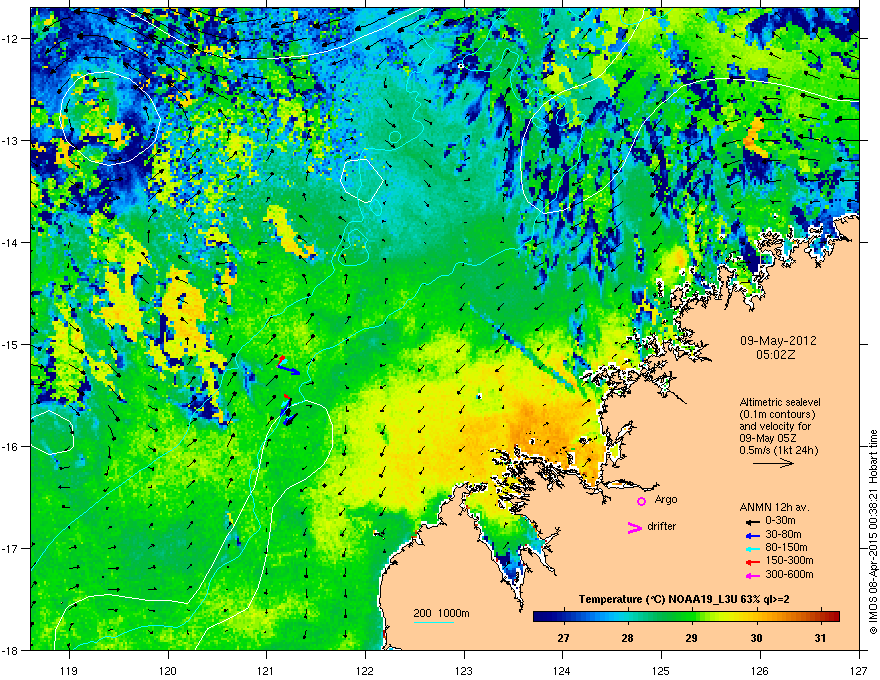Click the 120 longitude axis label
The width and height of the screenshot is (880, 680).
pyautogui.click(x=168, y=670)
